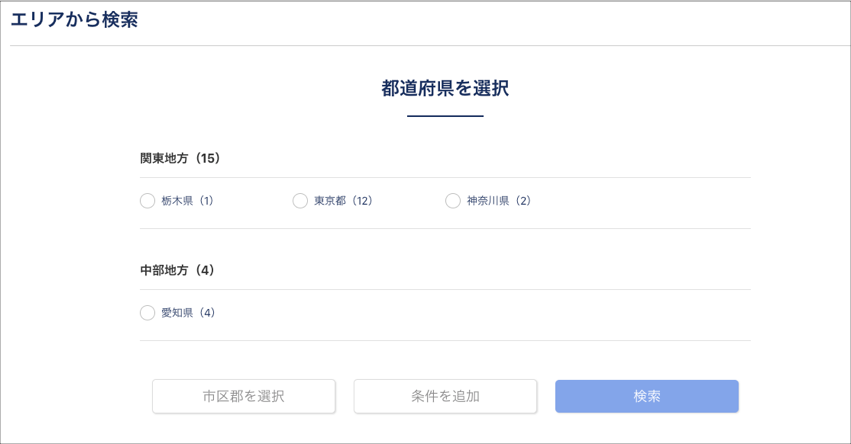Hit the blue 検索 button

647,396
